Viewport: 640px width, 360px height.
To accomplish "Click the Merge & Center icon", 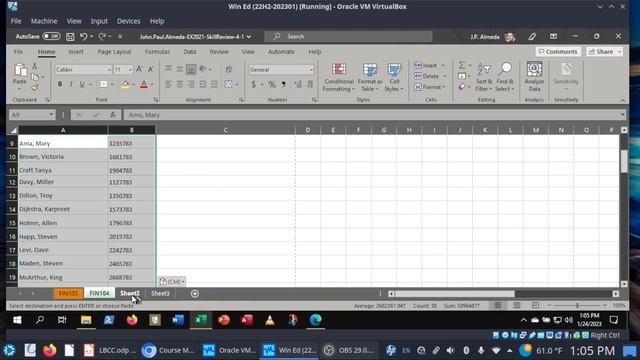I will 228,84.
